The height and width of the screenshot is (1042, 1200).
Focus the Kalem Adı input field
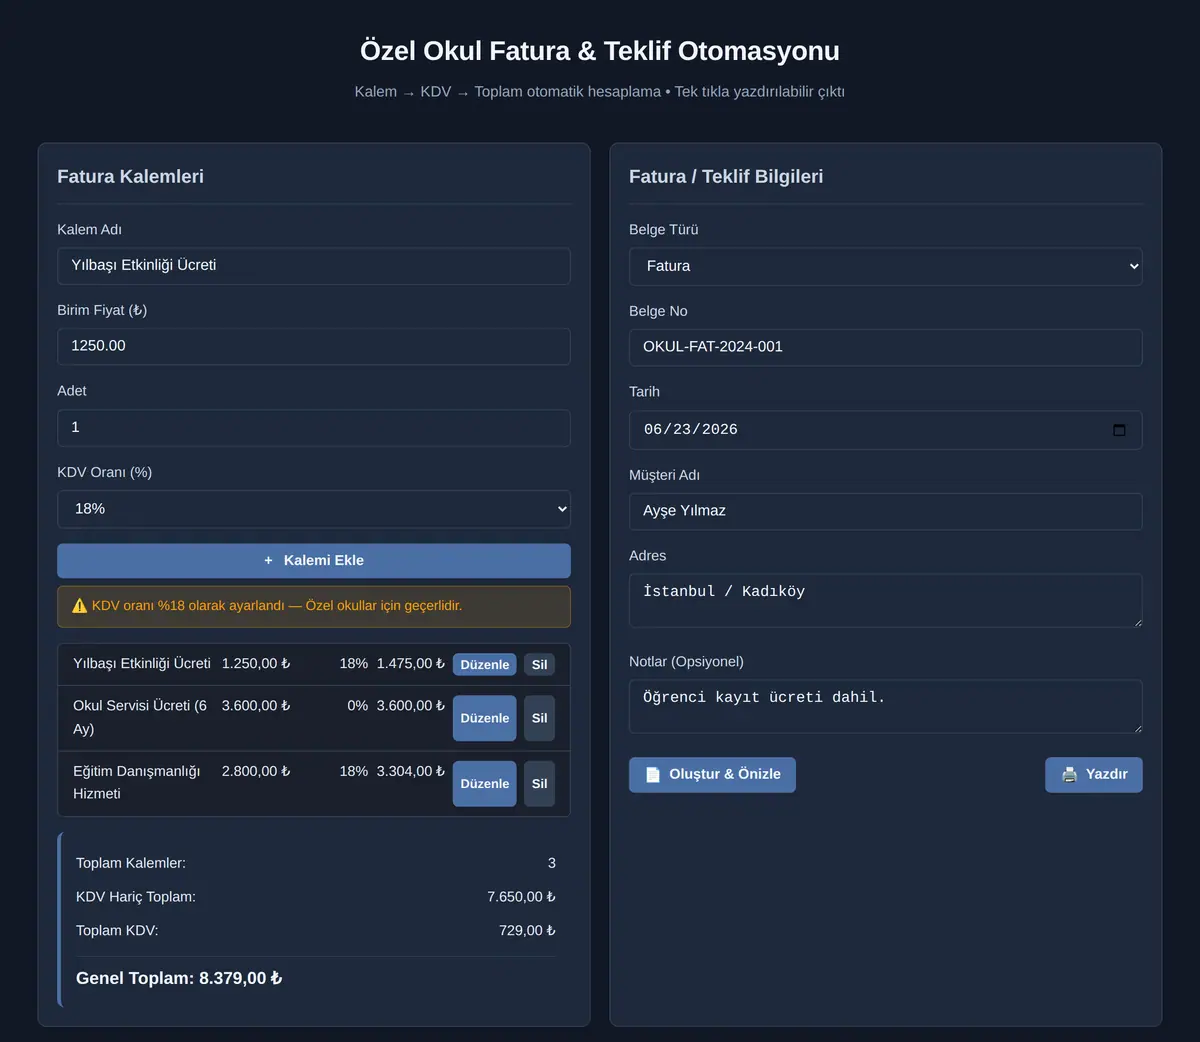pos(314,266)
